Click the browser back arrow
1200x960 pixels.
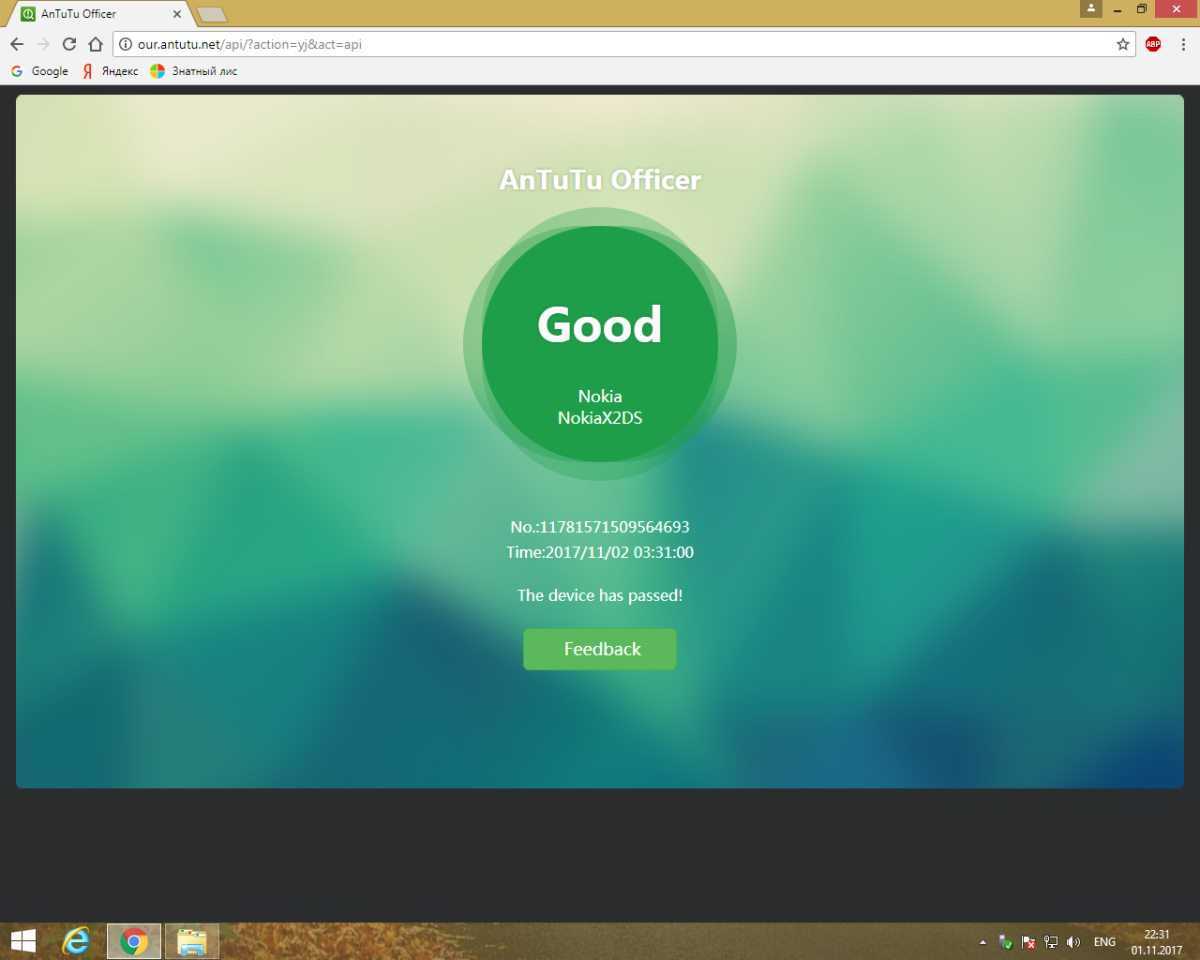(x=17, y=44)
